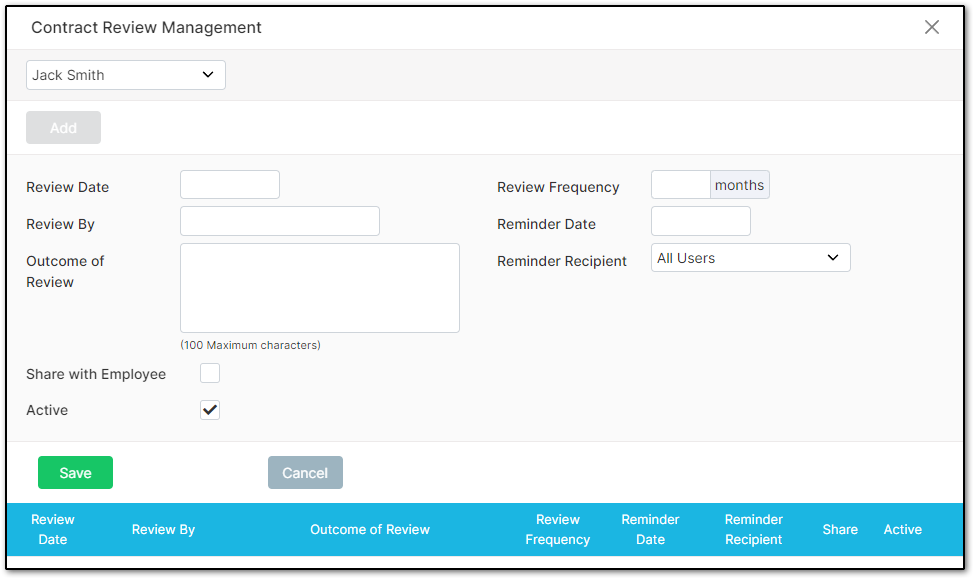This screenshot has height=579, width=974.
Task: Save the contract review
Action: [75, 473]
